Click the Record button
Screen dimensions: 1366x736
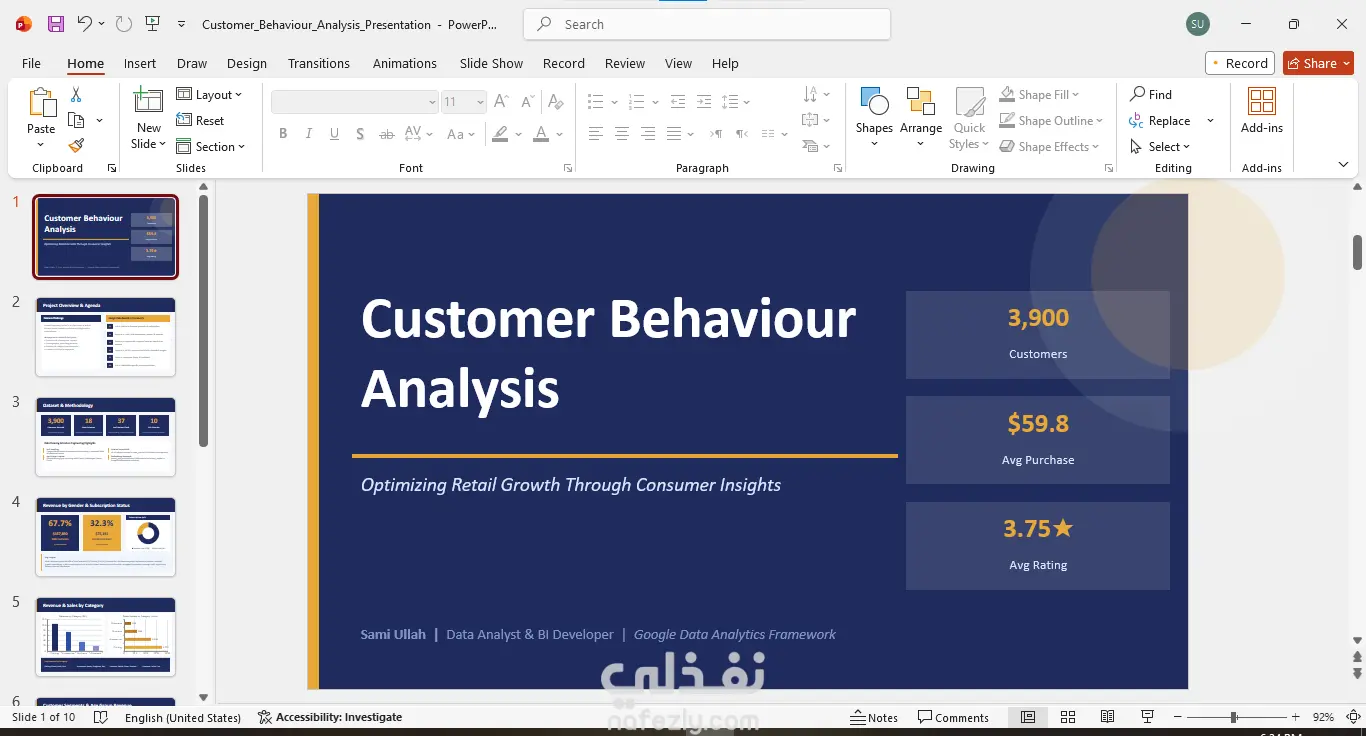(x=1240, y=63)
